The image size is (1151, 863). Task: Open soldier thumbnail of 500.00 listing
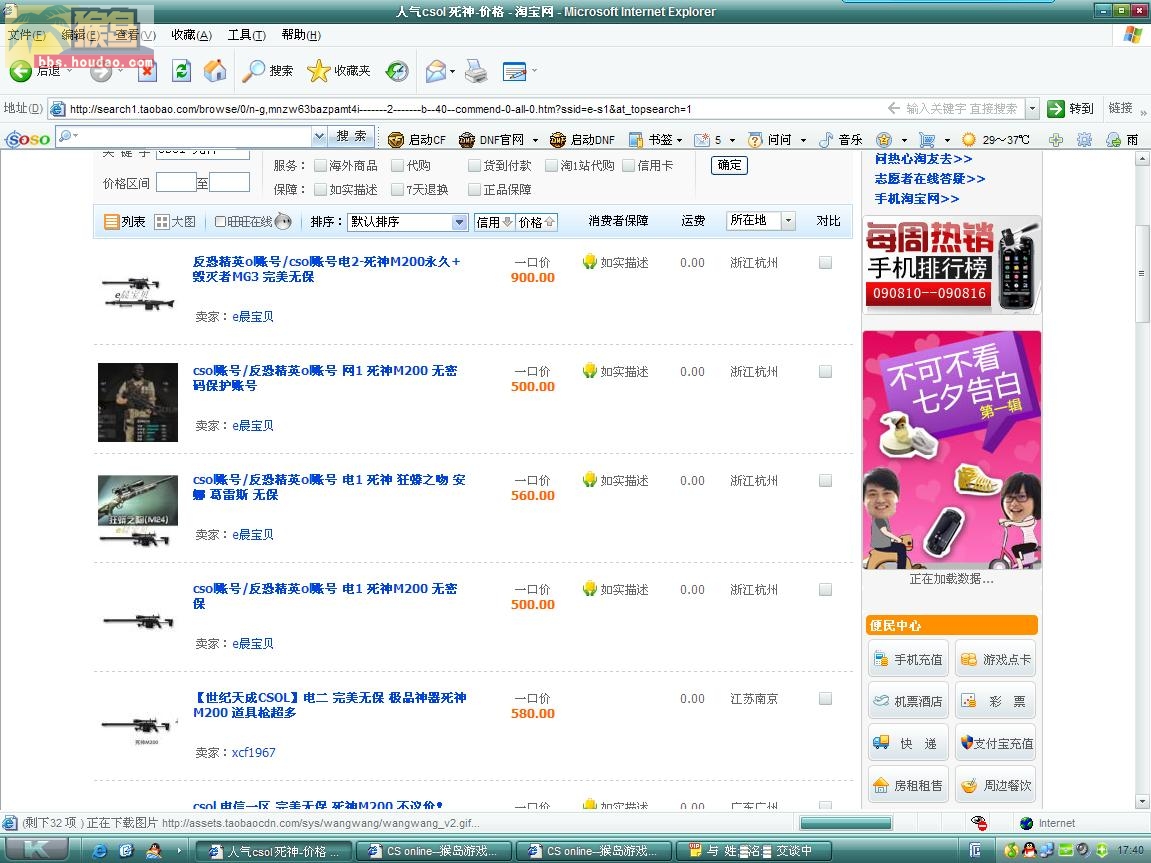tap(138, 402)
